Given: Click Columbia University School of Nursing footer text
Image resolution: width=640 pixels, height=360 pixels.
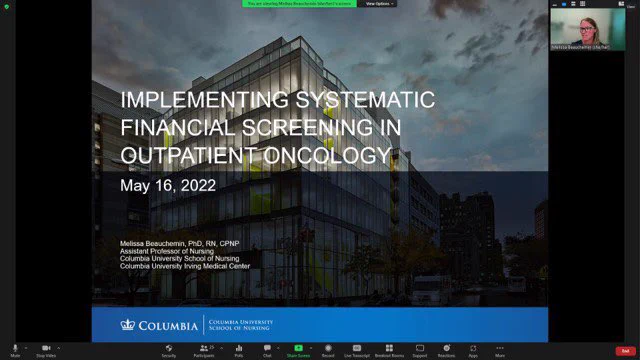Looking at the screenshot, I should pyautogui.click(x=240, y=325).
